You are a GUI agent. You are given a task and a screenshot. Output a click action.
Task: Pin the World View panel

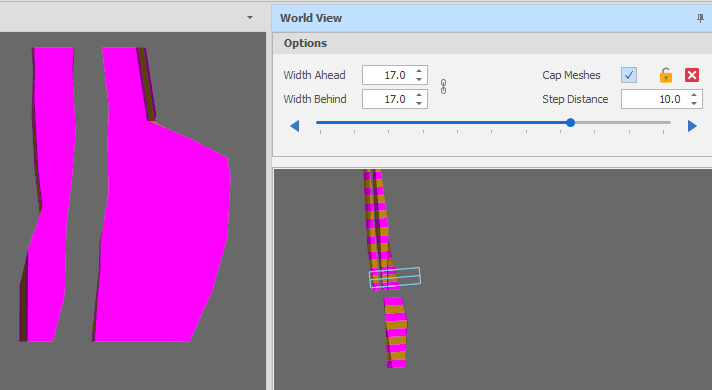700,18
